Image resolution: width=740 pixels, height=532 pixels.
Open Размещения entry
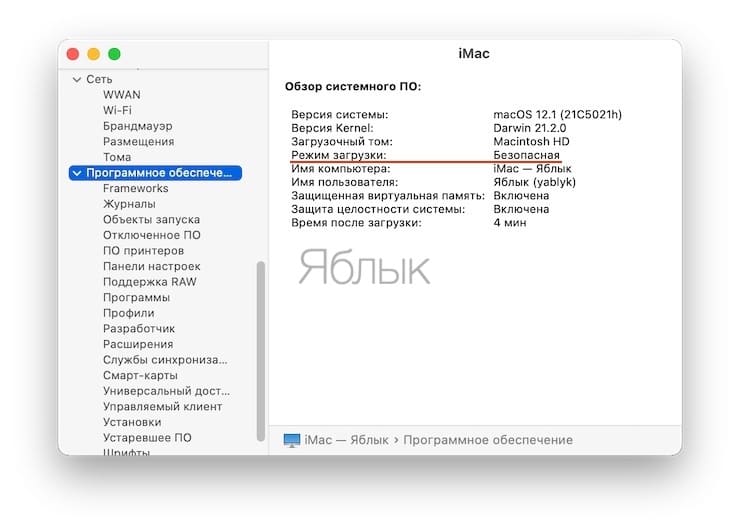coord(139,142)
